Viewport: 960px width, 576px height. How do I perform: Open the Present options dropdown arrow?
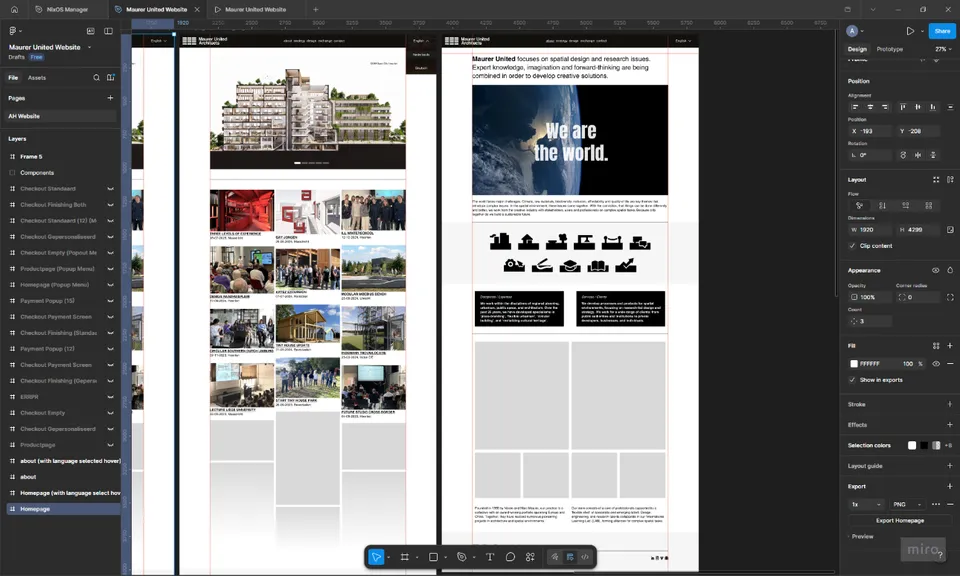pyautogui.click(x=922, y=31)
